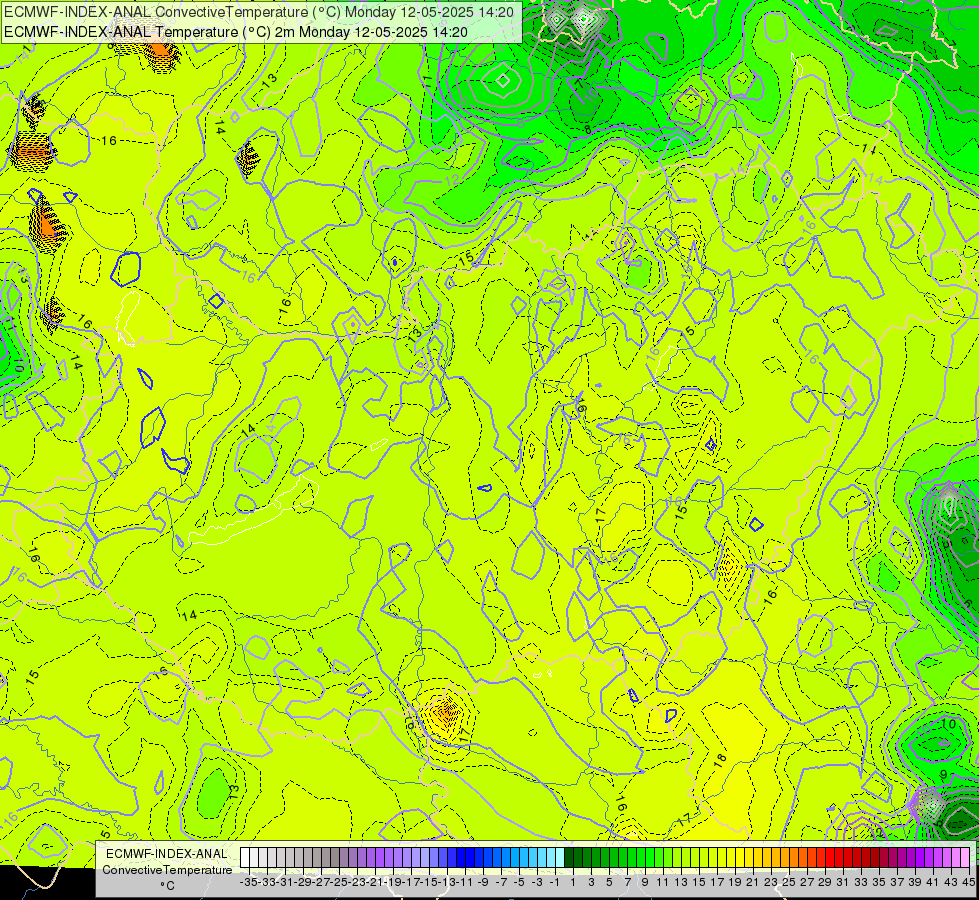Click the -35 value label in legend
979x900 pixels.
pyautogui.click(x=249, y=882)
